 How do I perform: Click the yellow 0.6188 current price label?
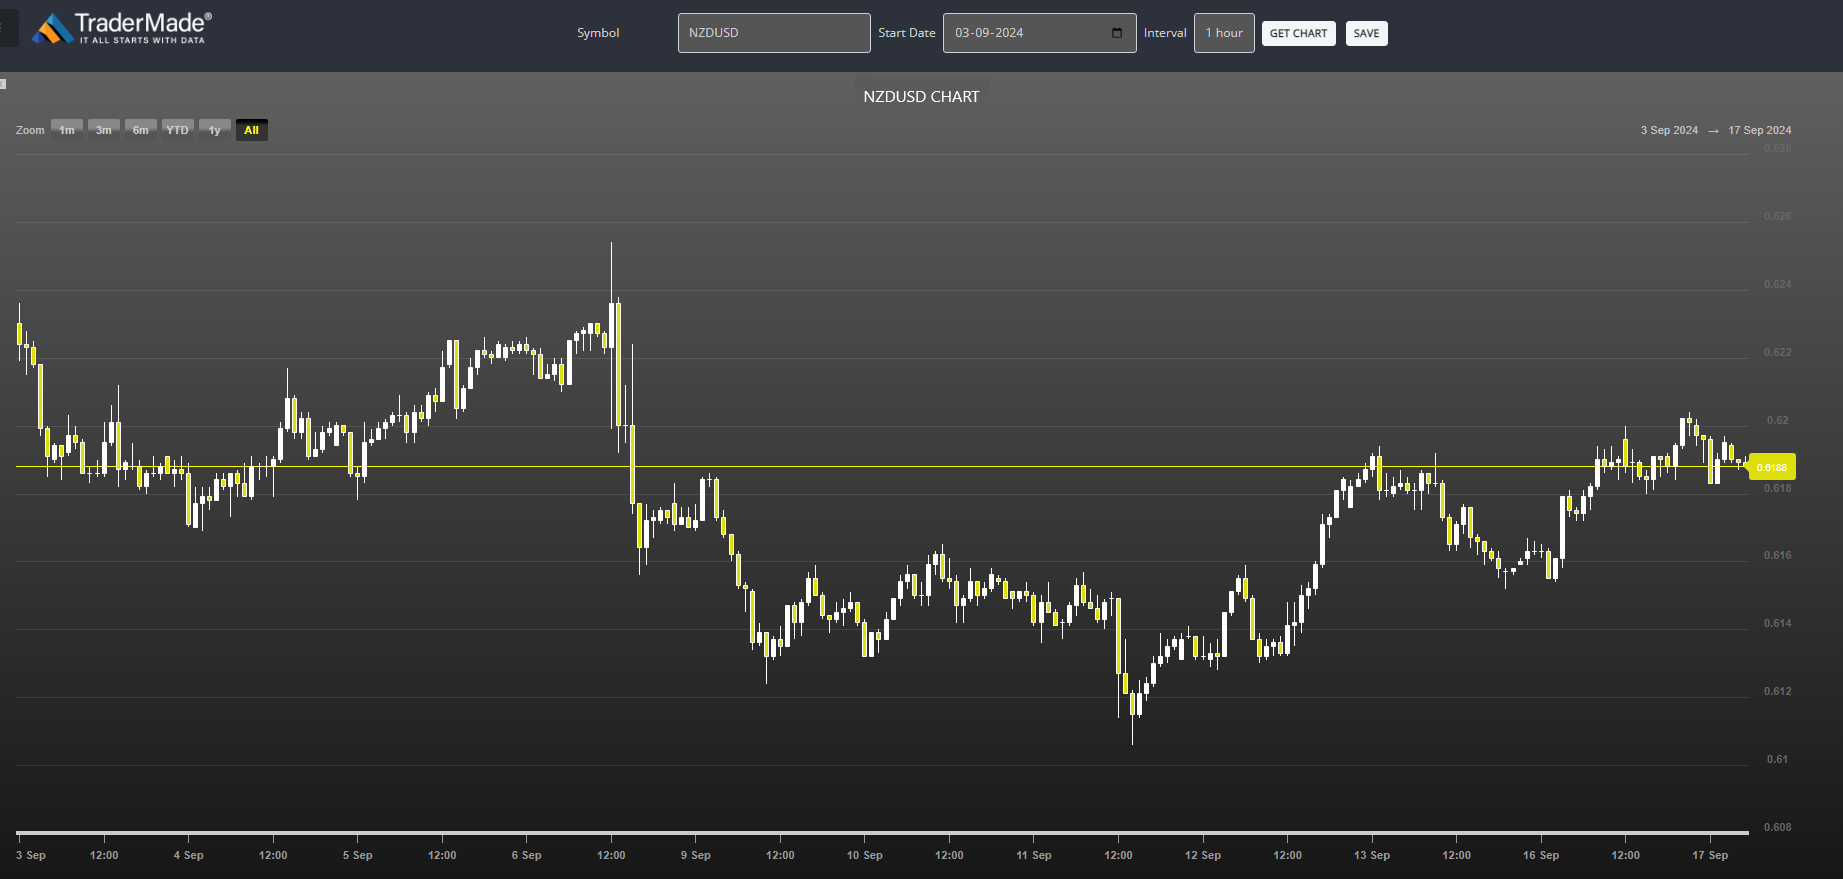[1772, 467]
